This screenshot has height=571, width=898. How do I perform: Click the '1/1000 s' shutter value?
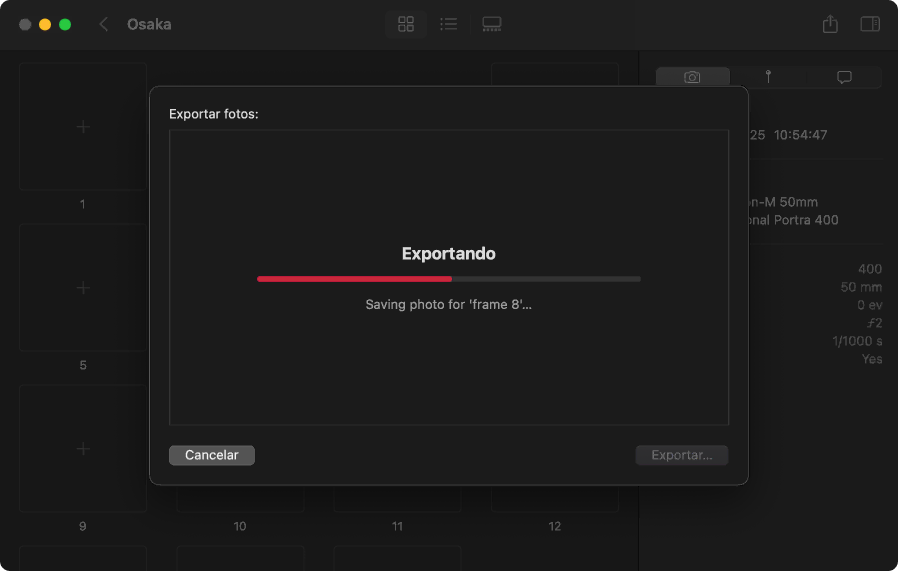(857, 341)
